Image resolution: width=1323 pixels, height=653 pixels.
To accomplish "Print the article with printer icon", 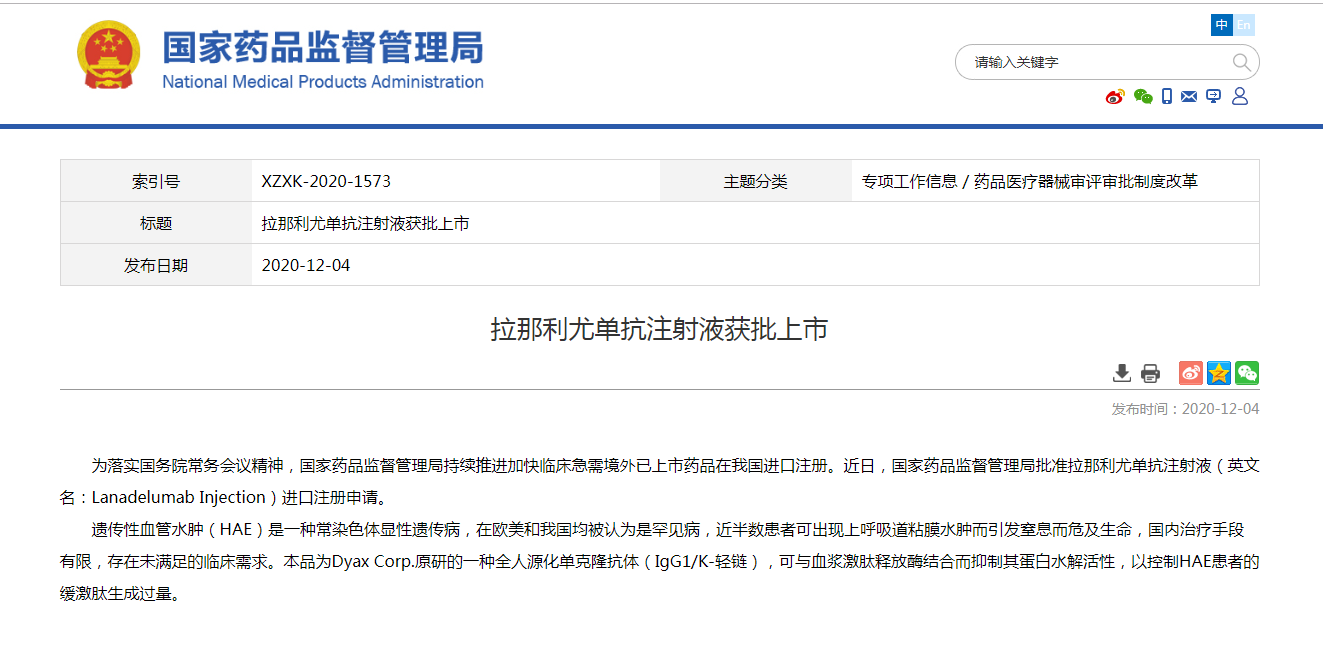I will 1150,373.
